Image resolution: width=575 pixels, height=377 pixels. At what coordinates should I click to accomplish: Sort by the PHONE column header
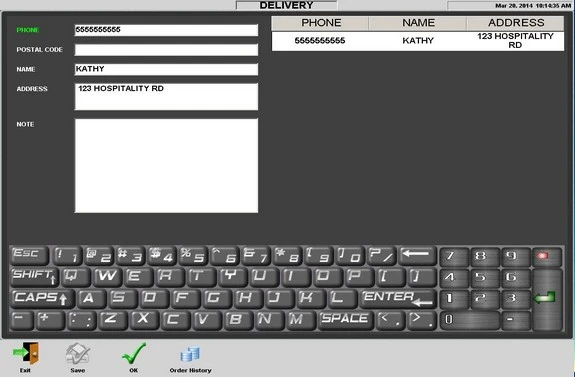pyautogui.click(x=321, y=23)
